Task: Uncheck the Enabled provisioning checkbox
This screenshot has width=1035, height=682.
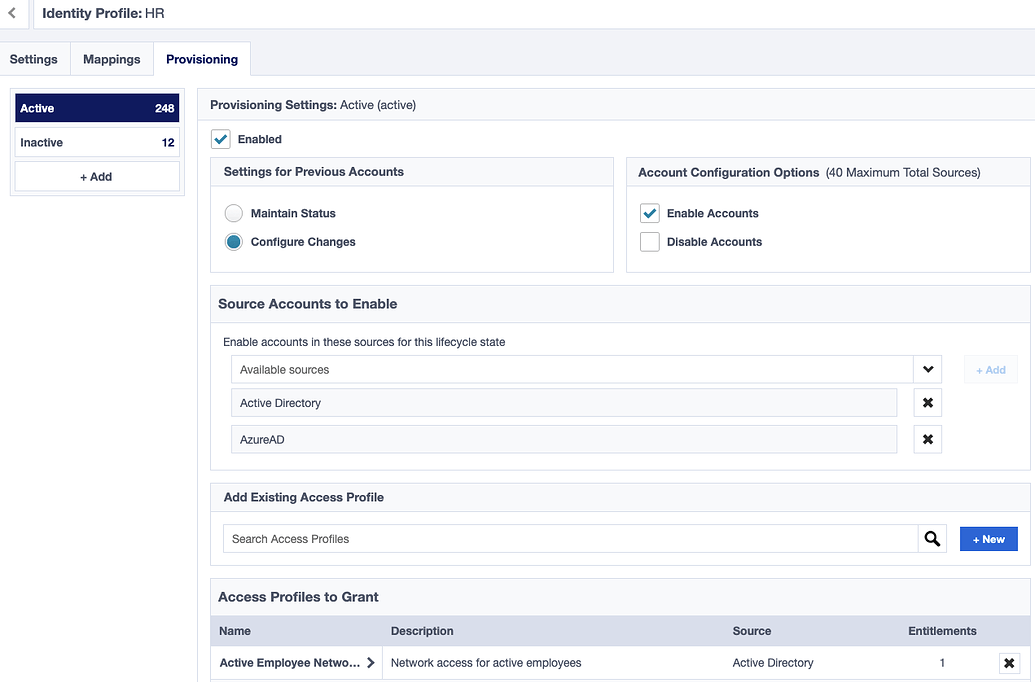Action: [x=221, y=139]
